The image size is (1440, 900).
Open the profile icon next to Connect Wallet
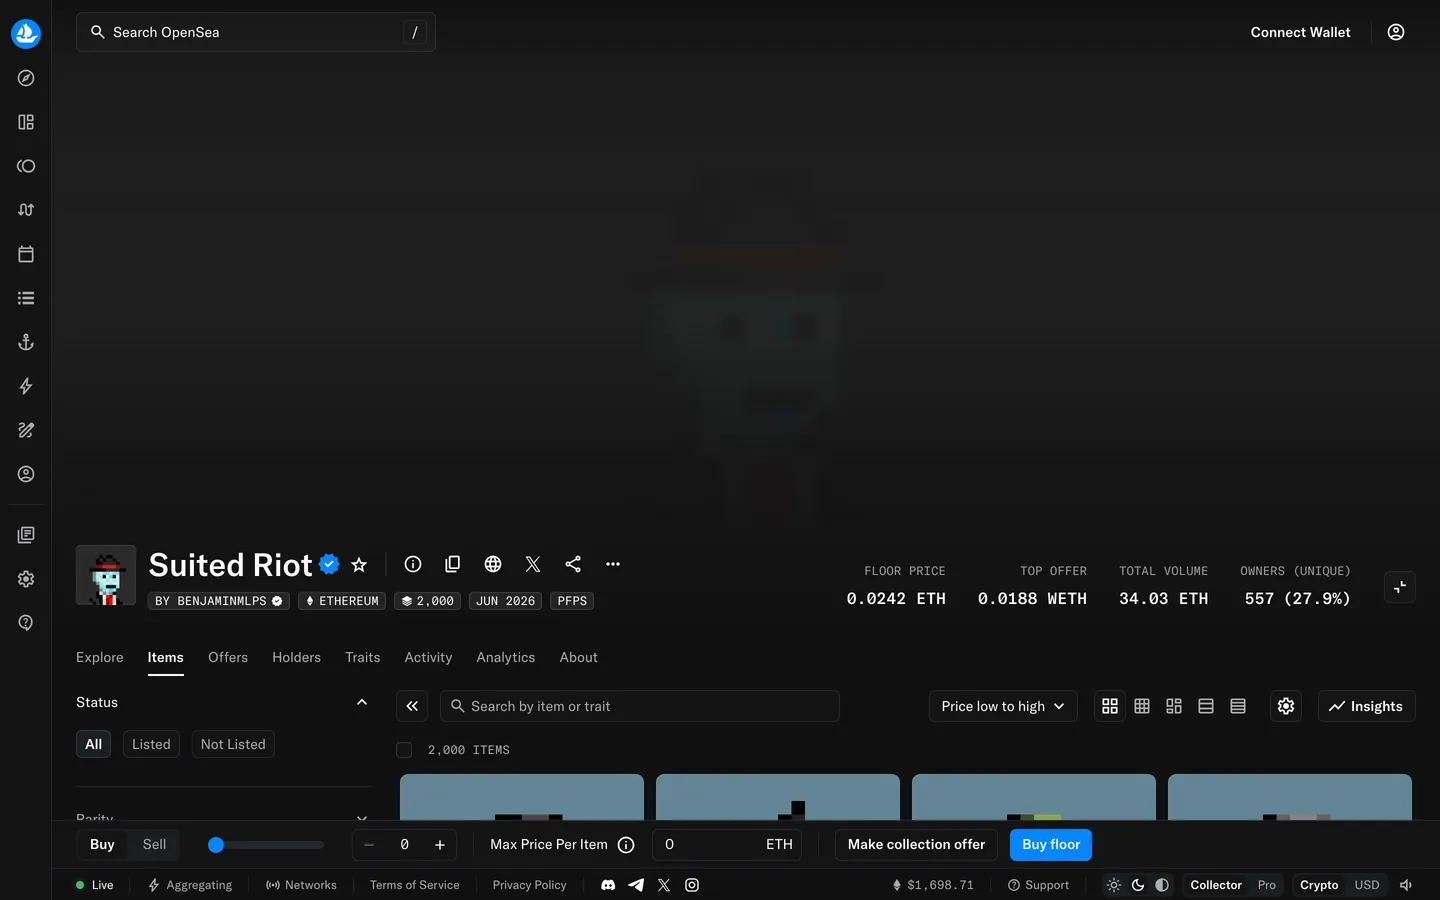(x=1396, y=32)
